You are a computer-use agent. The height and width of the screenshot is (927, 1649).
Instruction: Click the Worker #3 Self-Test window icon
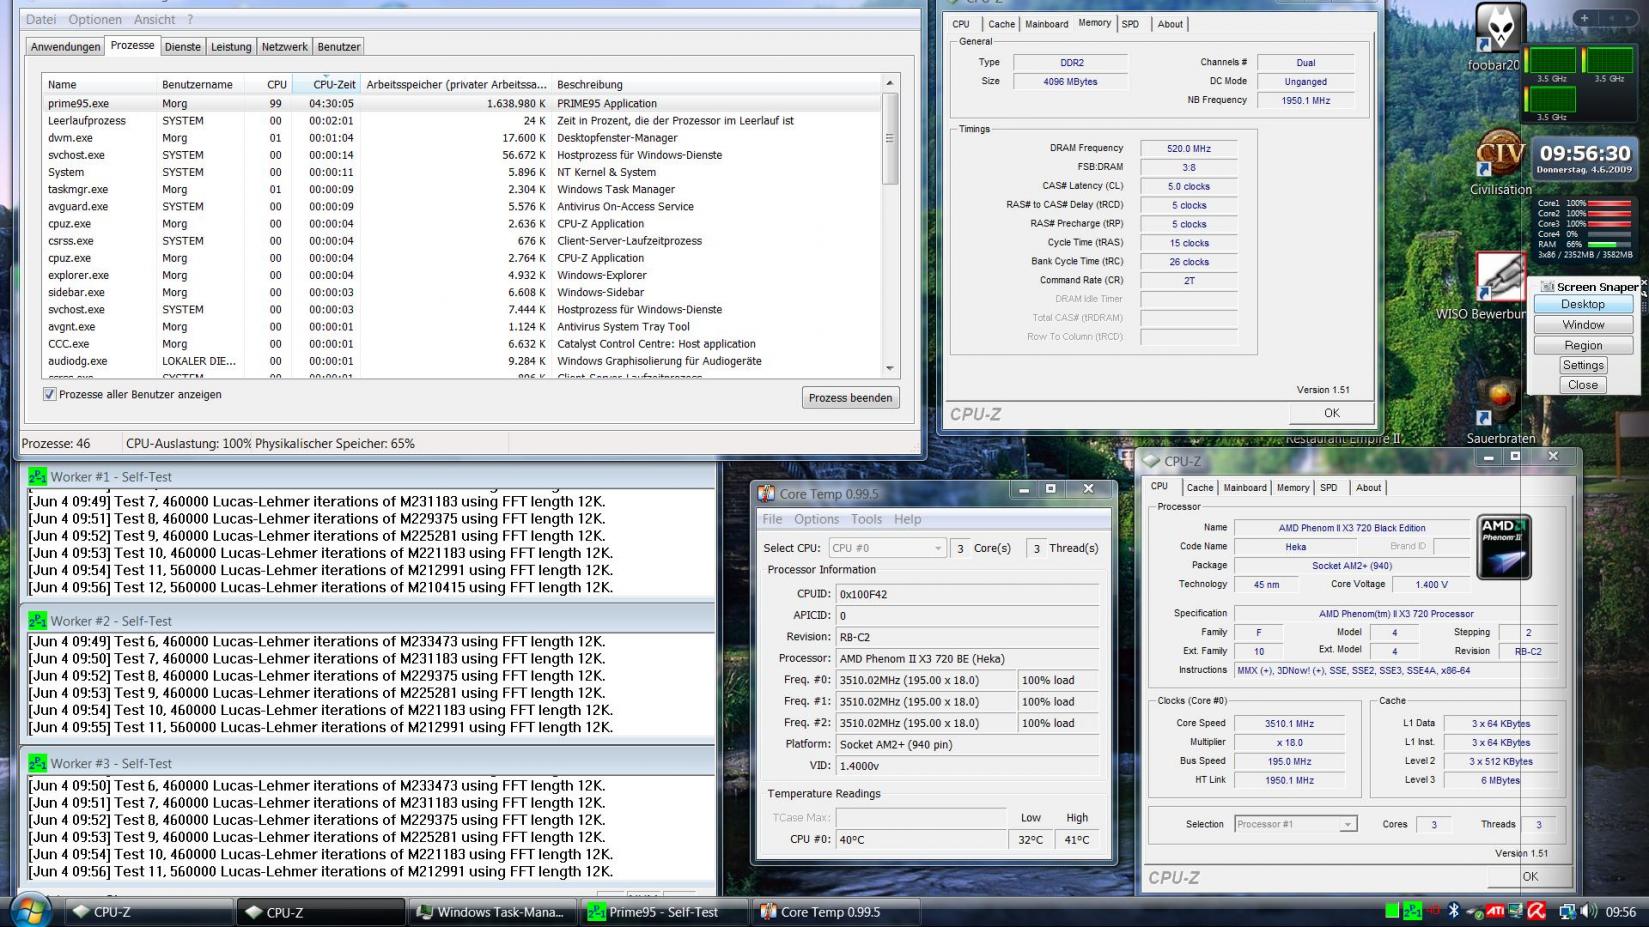pyautogui.click(x=38, y=763)
